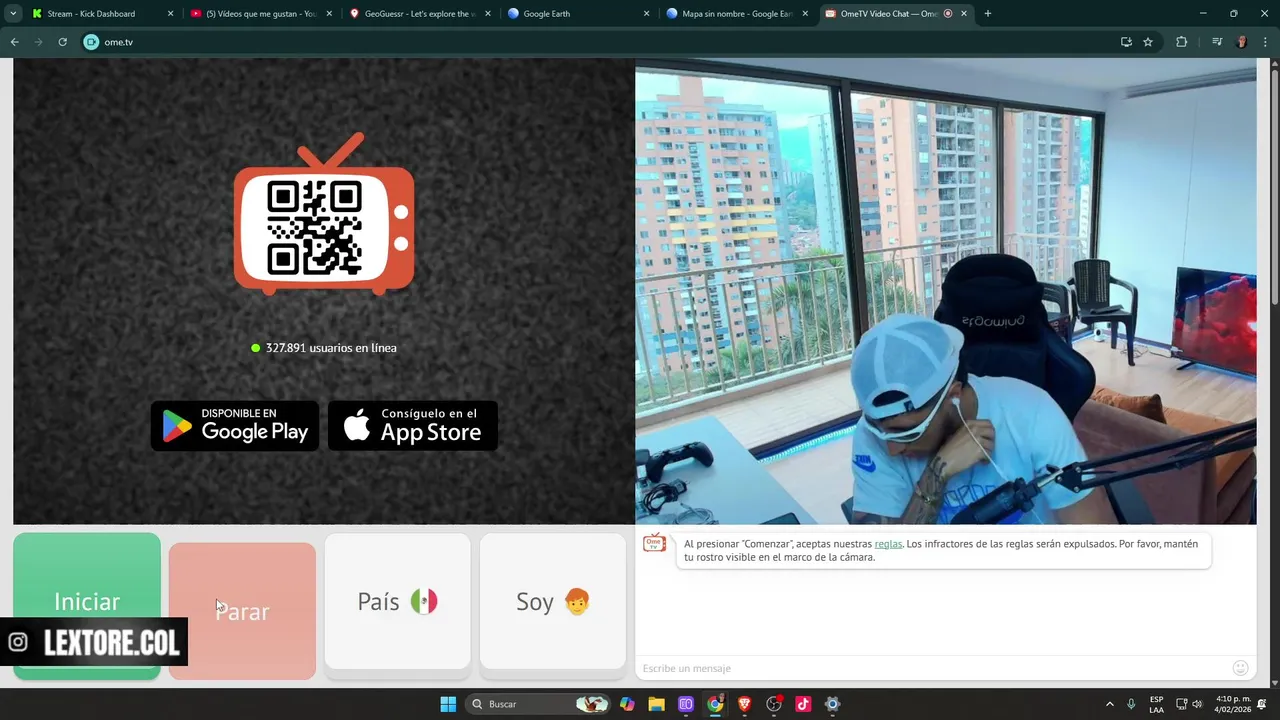Close the Stream - Kick Dashboard tab
This screenshot has height=720, width=1280.
coord(170,14)
